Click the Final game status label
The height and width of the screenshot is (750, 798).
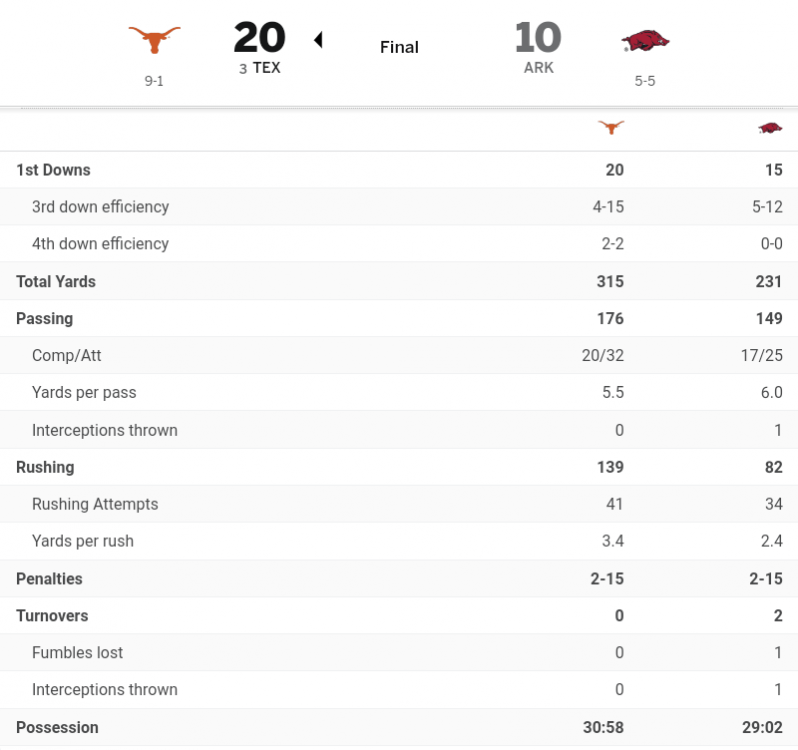click(399, 47)
